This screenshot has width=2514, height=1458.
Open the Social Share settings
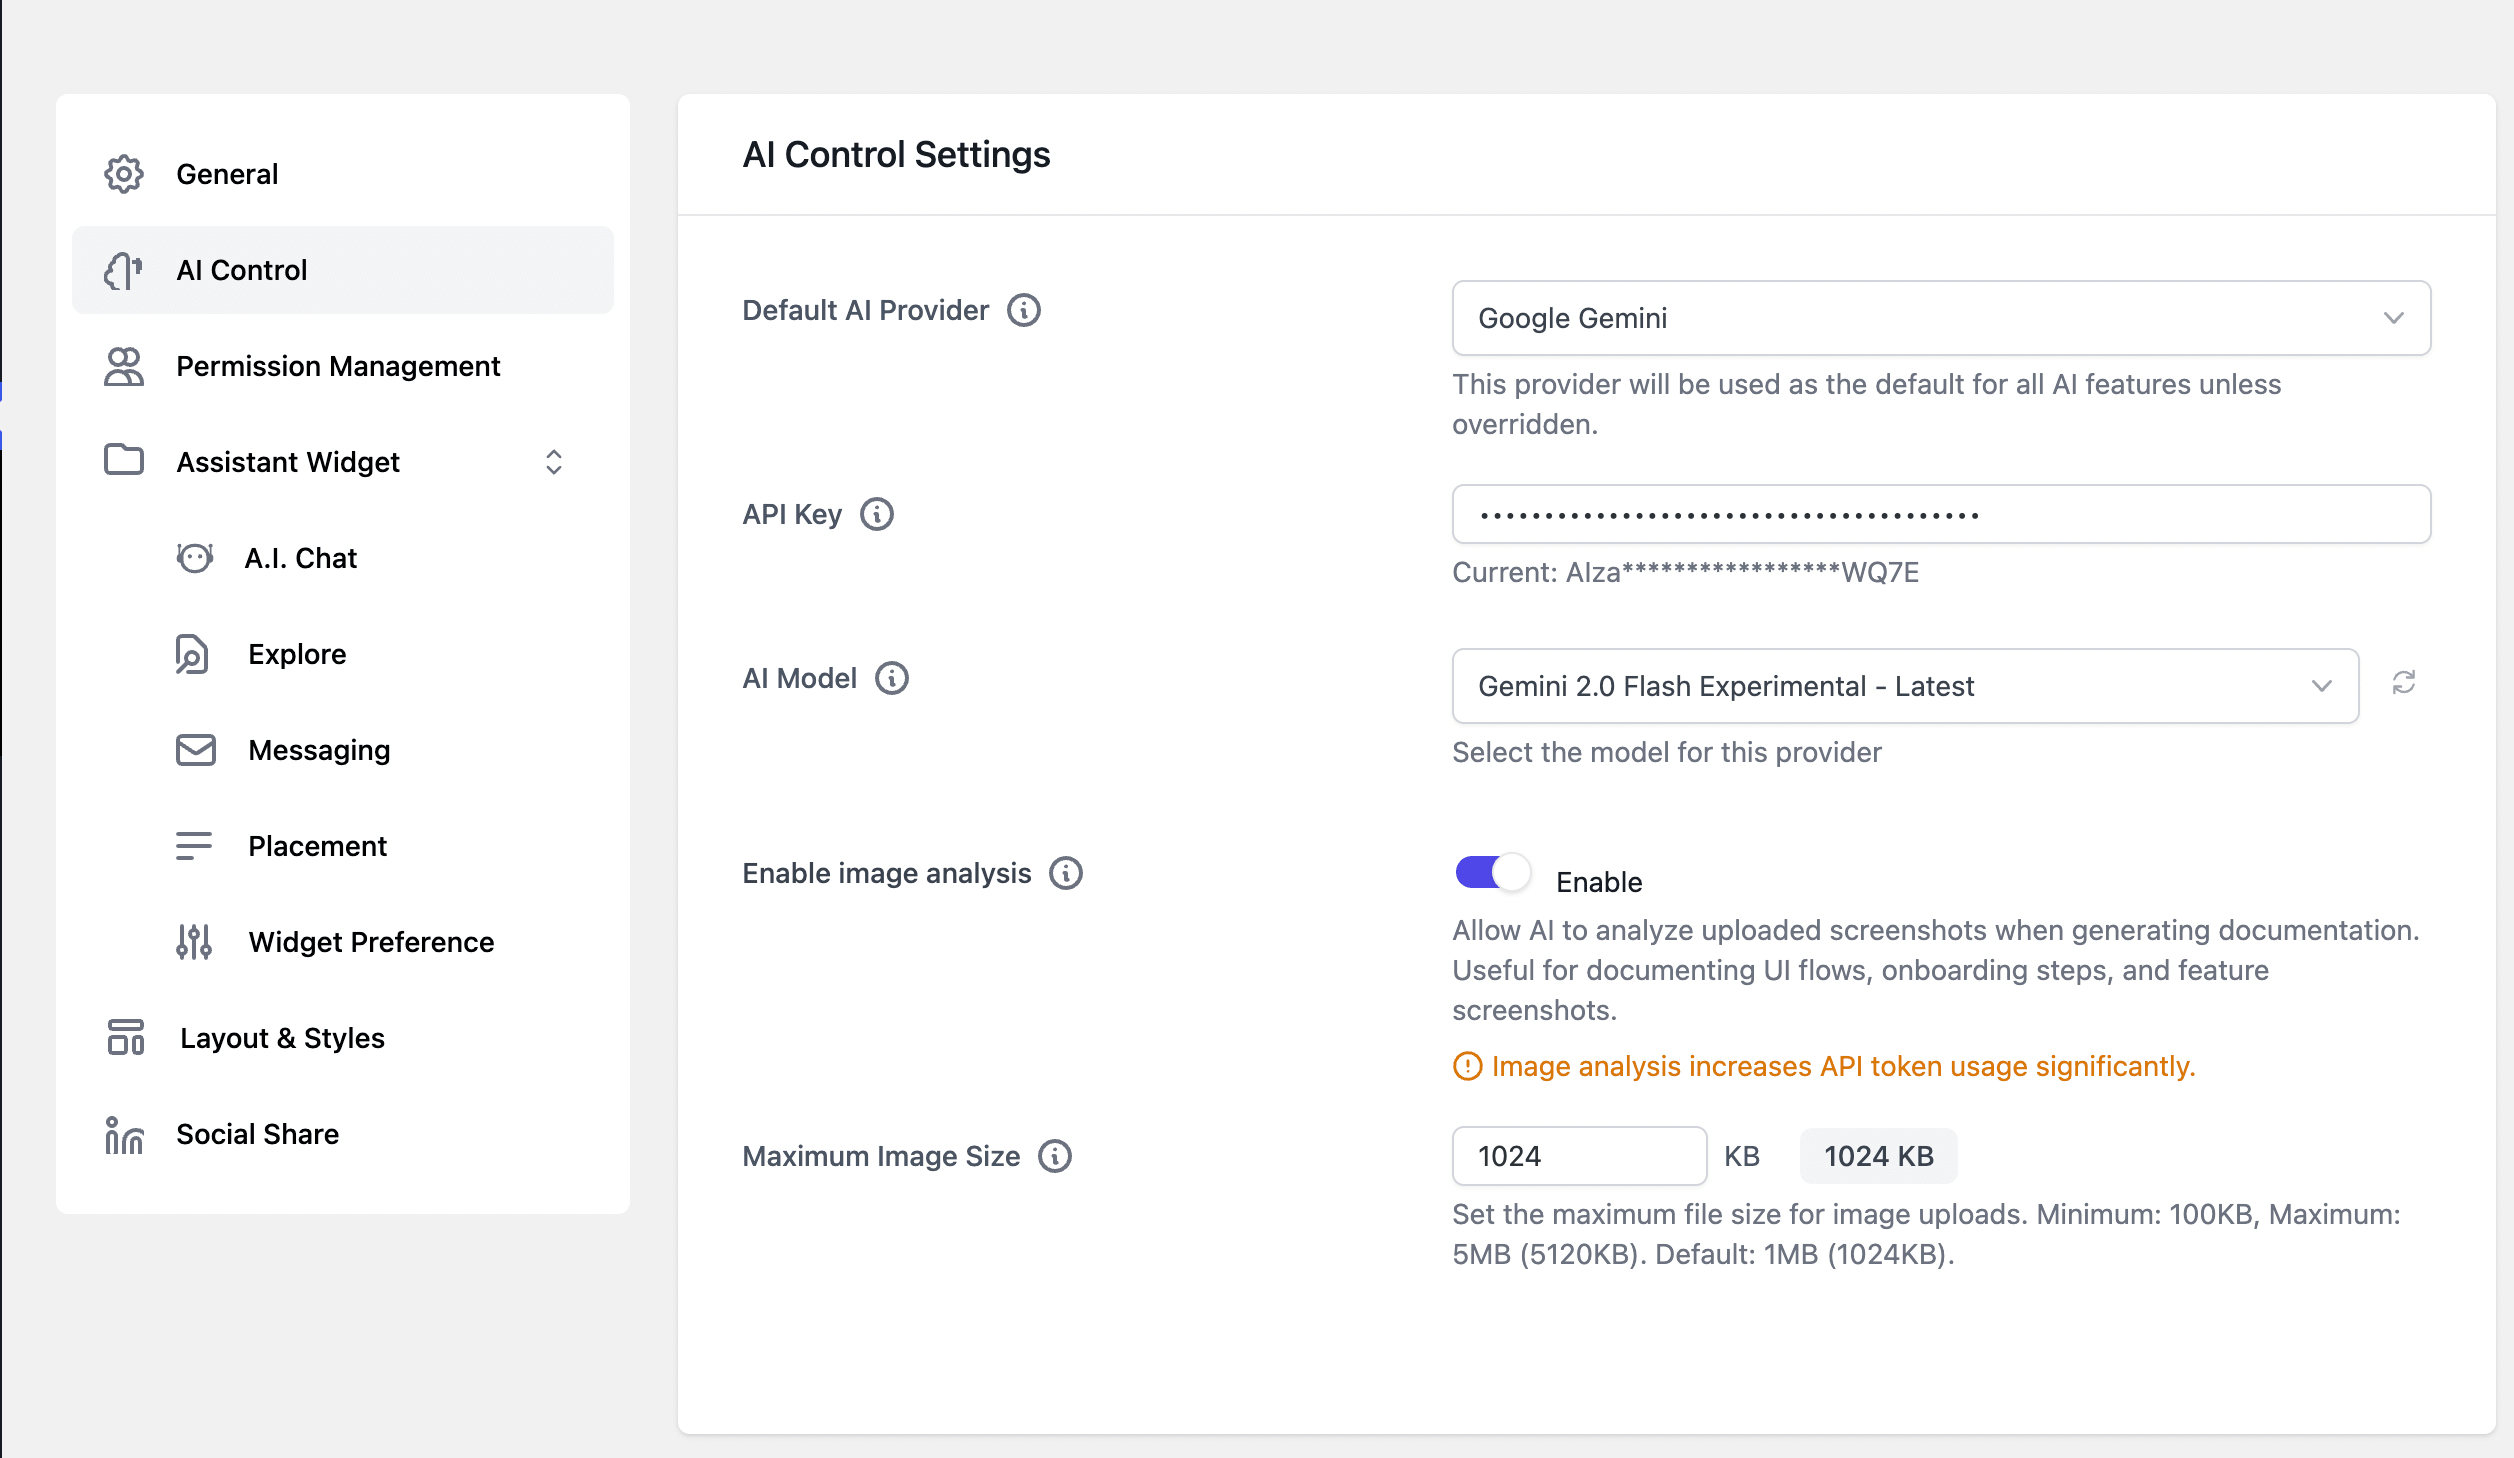[x=257, y=1134]
